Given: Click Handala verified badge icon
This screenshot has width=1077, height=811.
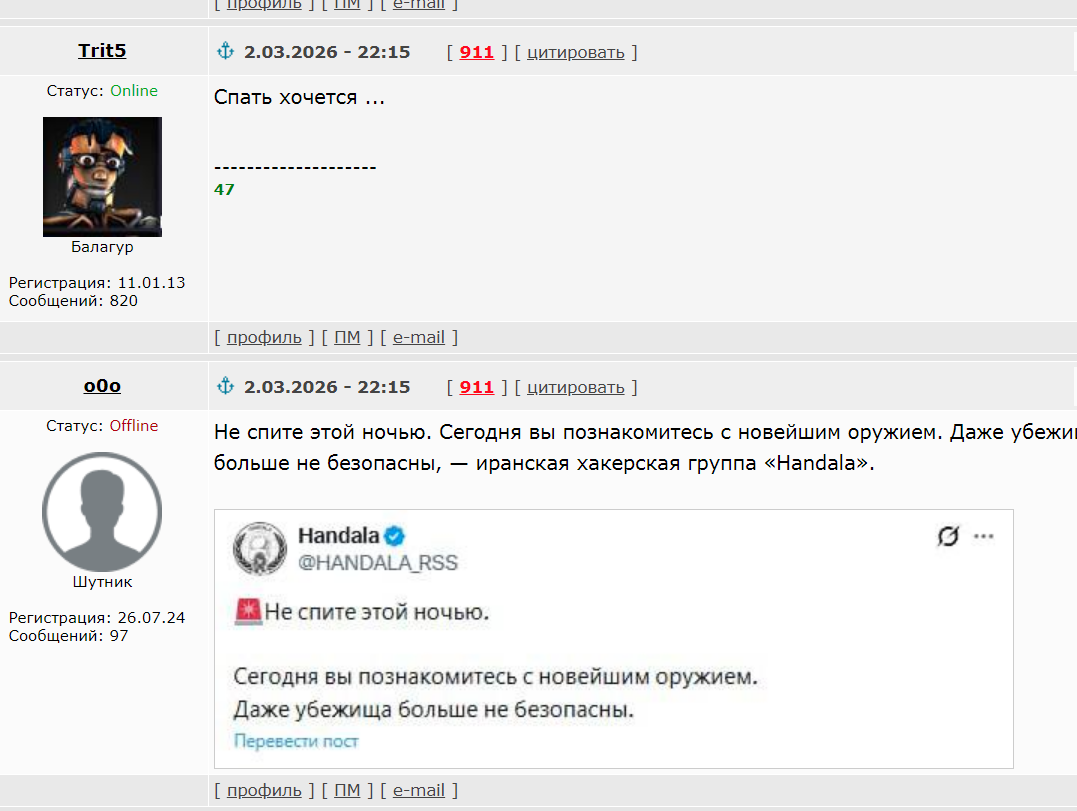Looking at the screenshot, I should [394, 536].
